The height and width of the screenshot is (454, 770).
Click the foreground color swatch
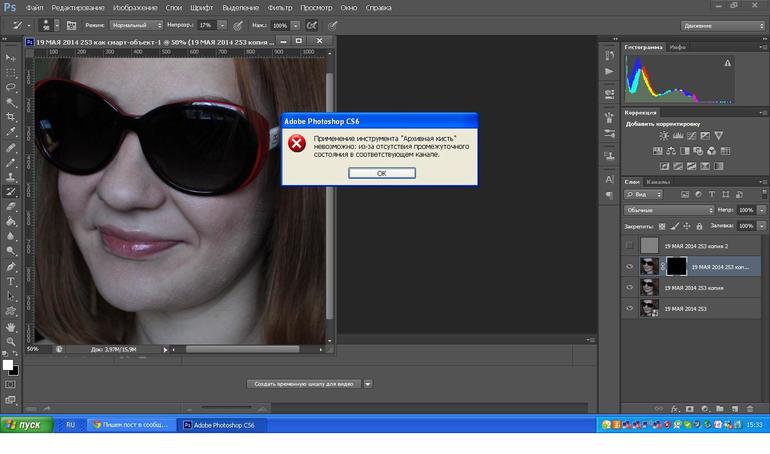8,365
